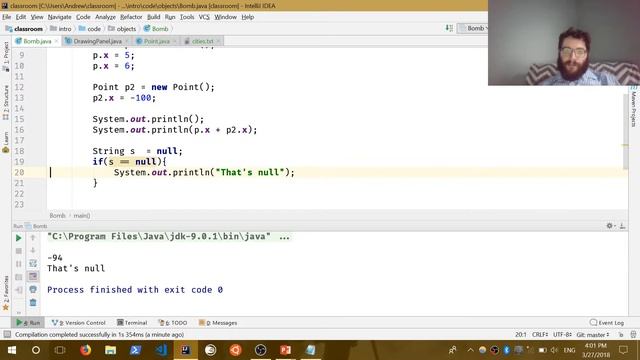Click code folder in navigation bar
This screenshot has height=360, width=640.
point(90,29)
